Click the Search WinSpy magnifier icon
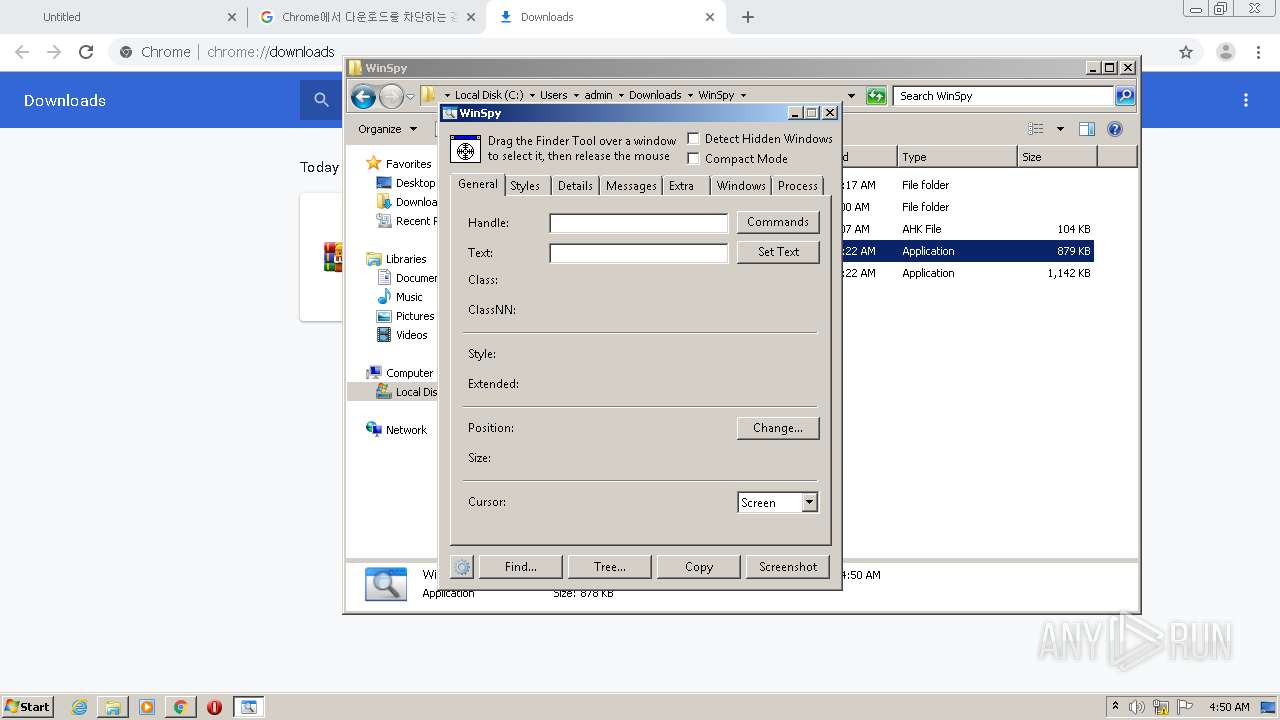 pos(1125,96)
